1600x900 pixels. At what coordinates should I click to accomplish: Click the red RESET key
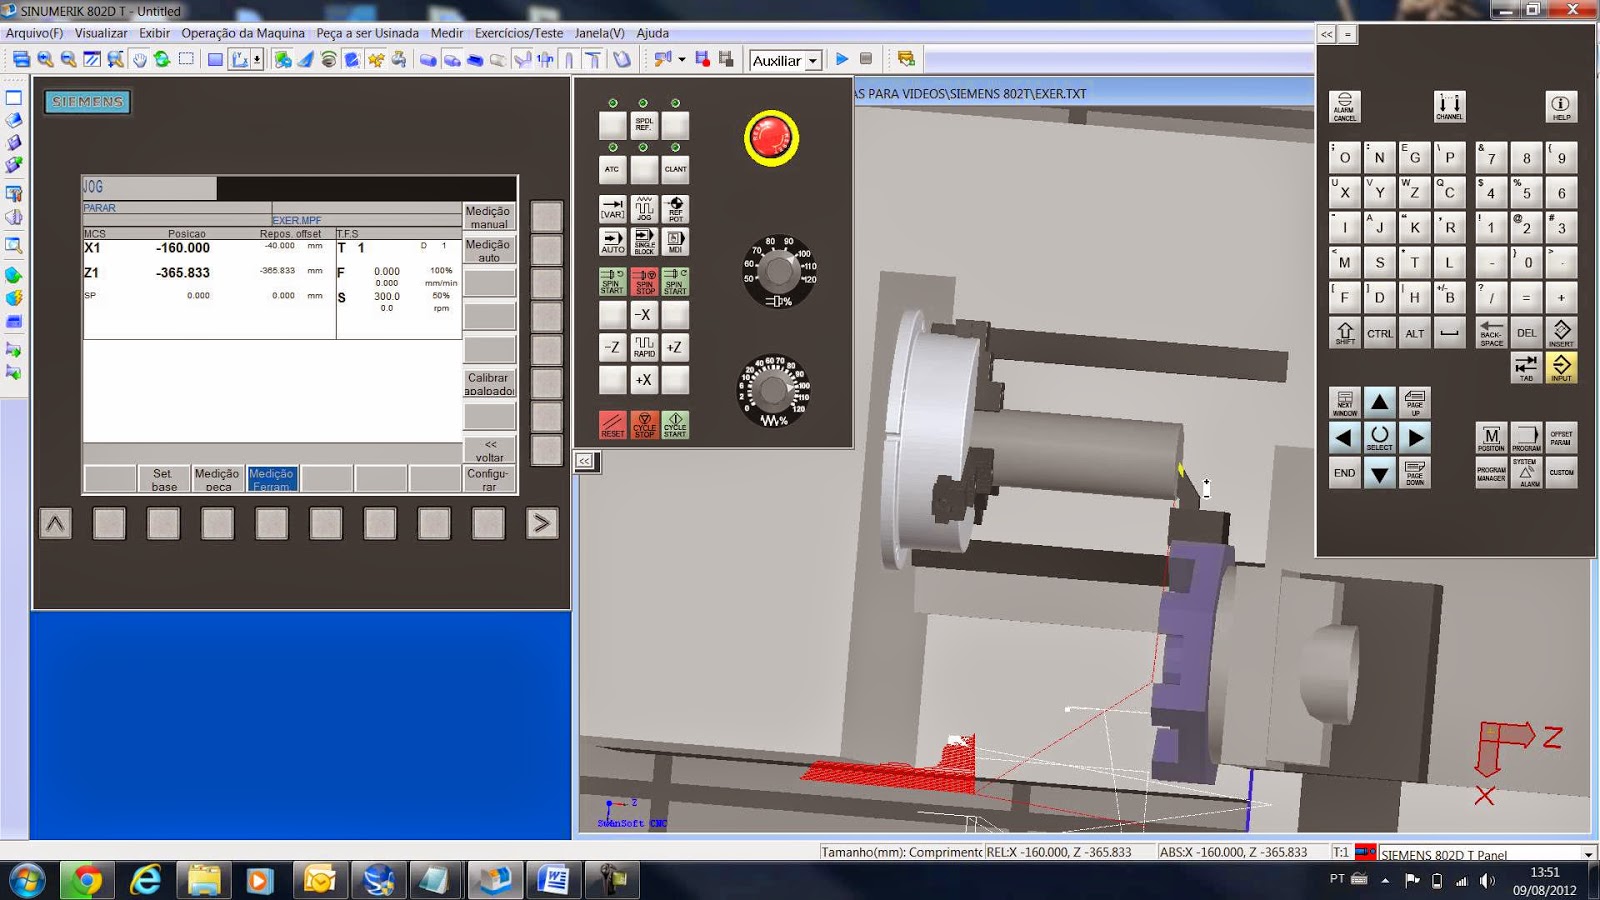(x=613, y=425)
